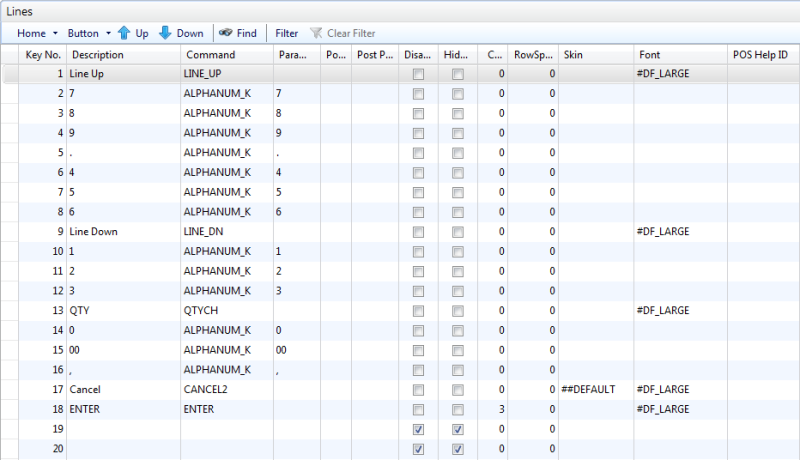
Task: Click the Find binoculars icon
Action: coord(226,33)
